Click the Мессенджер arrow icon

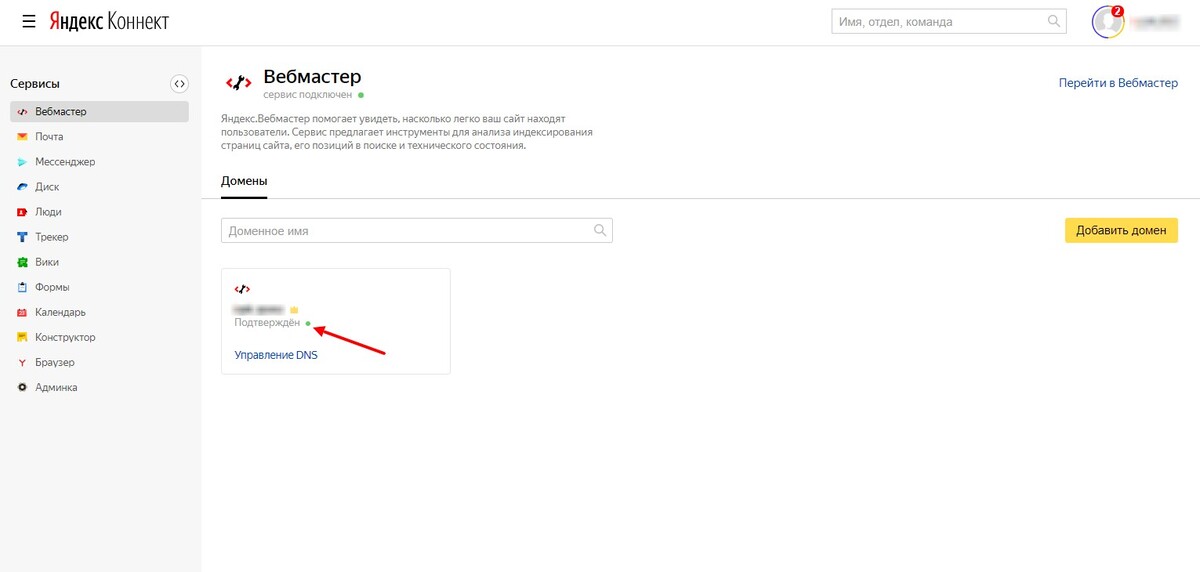pos(22,161)
